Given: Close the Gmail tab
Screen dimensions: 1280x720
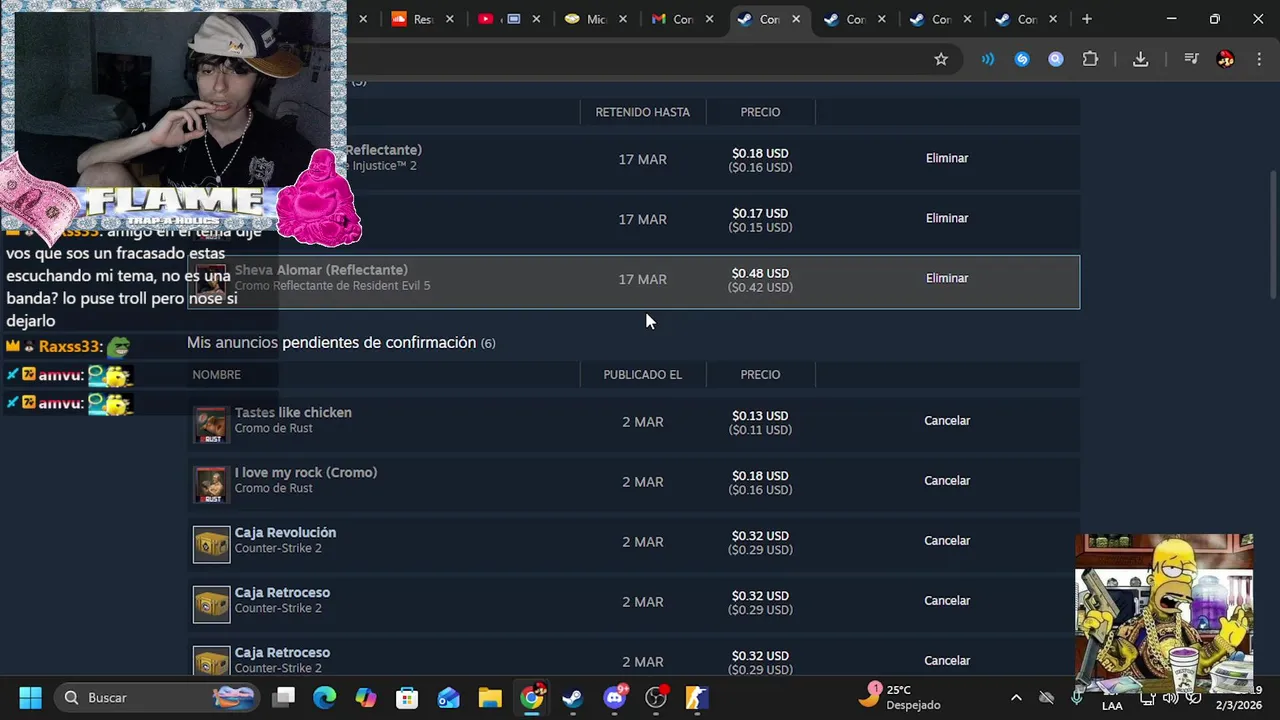Looking at the screenshot, I should pos(709,19).
